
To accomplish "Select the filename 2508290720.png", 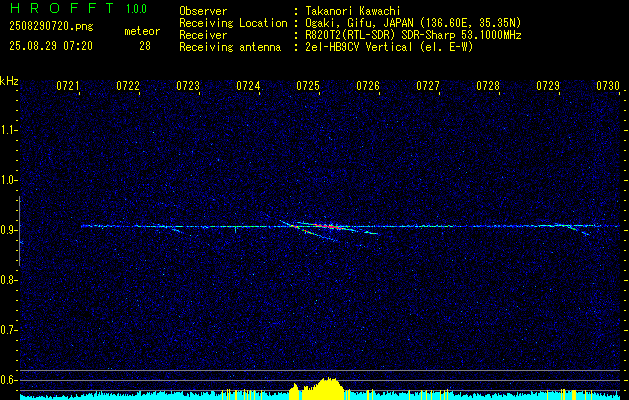I will pos(51,27).
